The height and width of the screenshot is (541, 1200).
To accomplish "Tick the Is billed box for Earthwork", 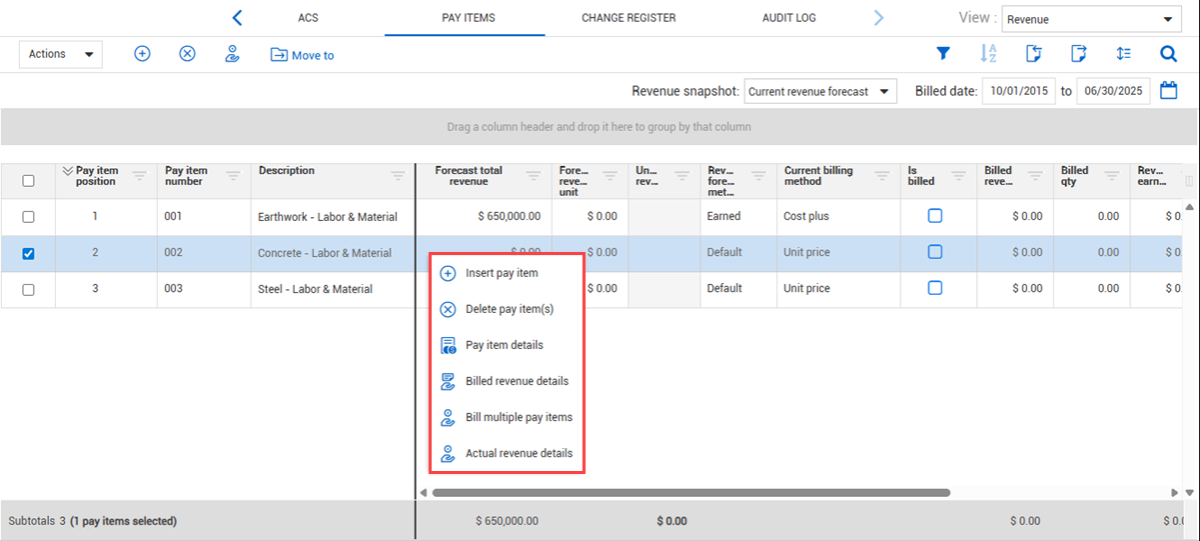I will coord(935,216).
